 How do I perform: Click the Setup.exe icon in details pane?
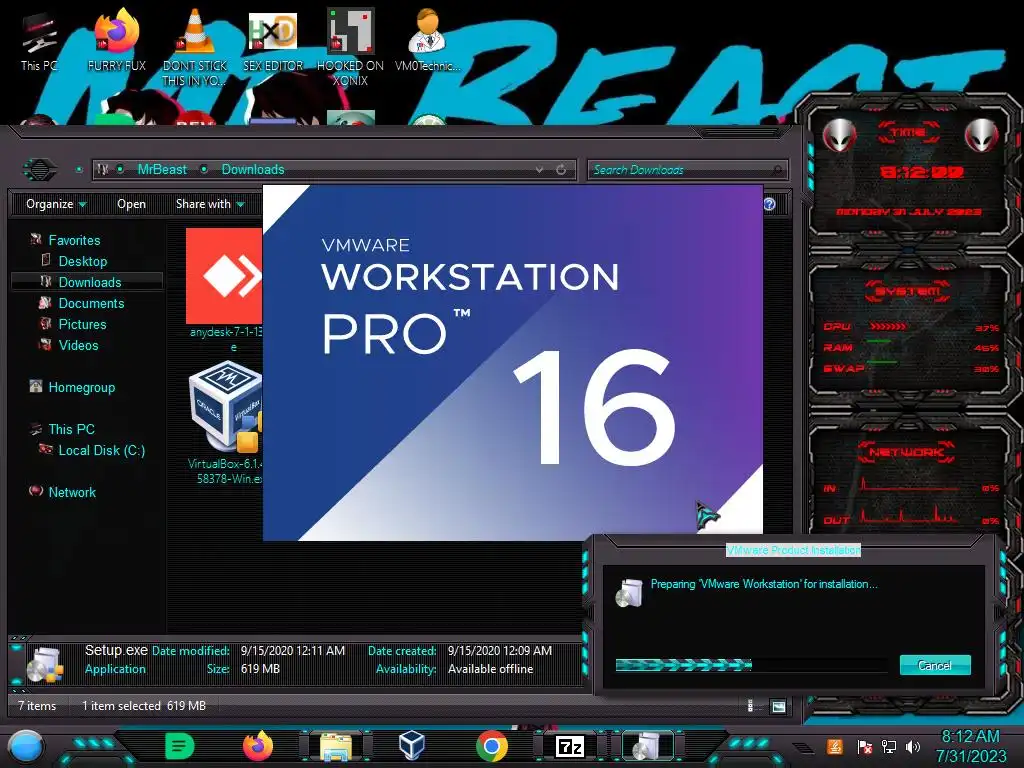(46, 665)
